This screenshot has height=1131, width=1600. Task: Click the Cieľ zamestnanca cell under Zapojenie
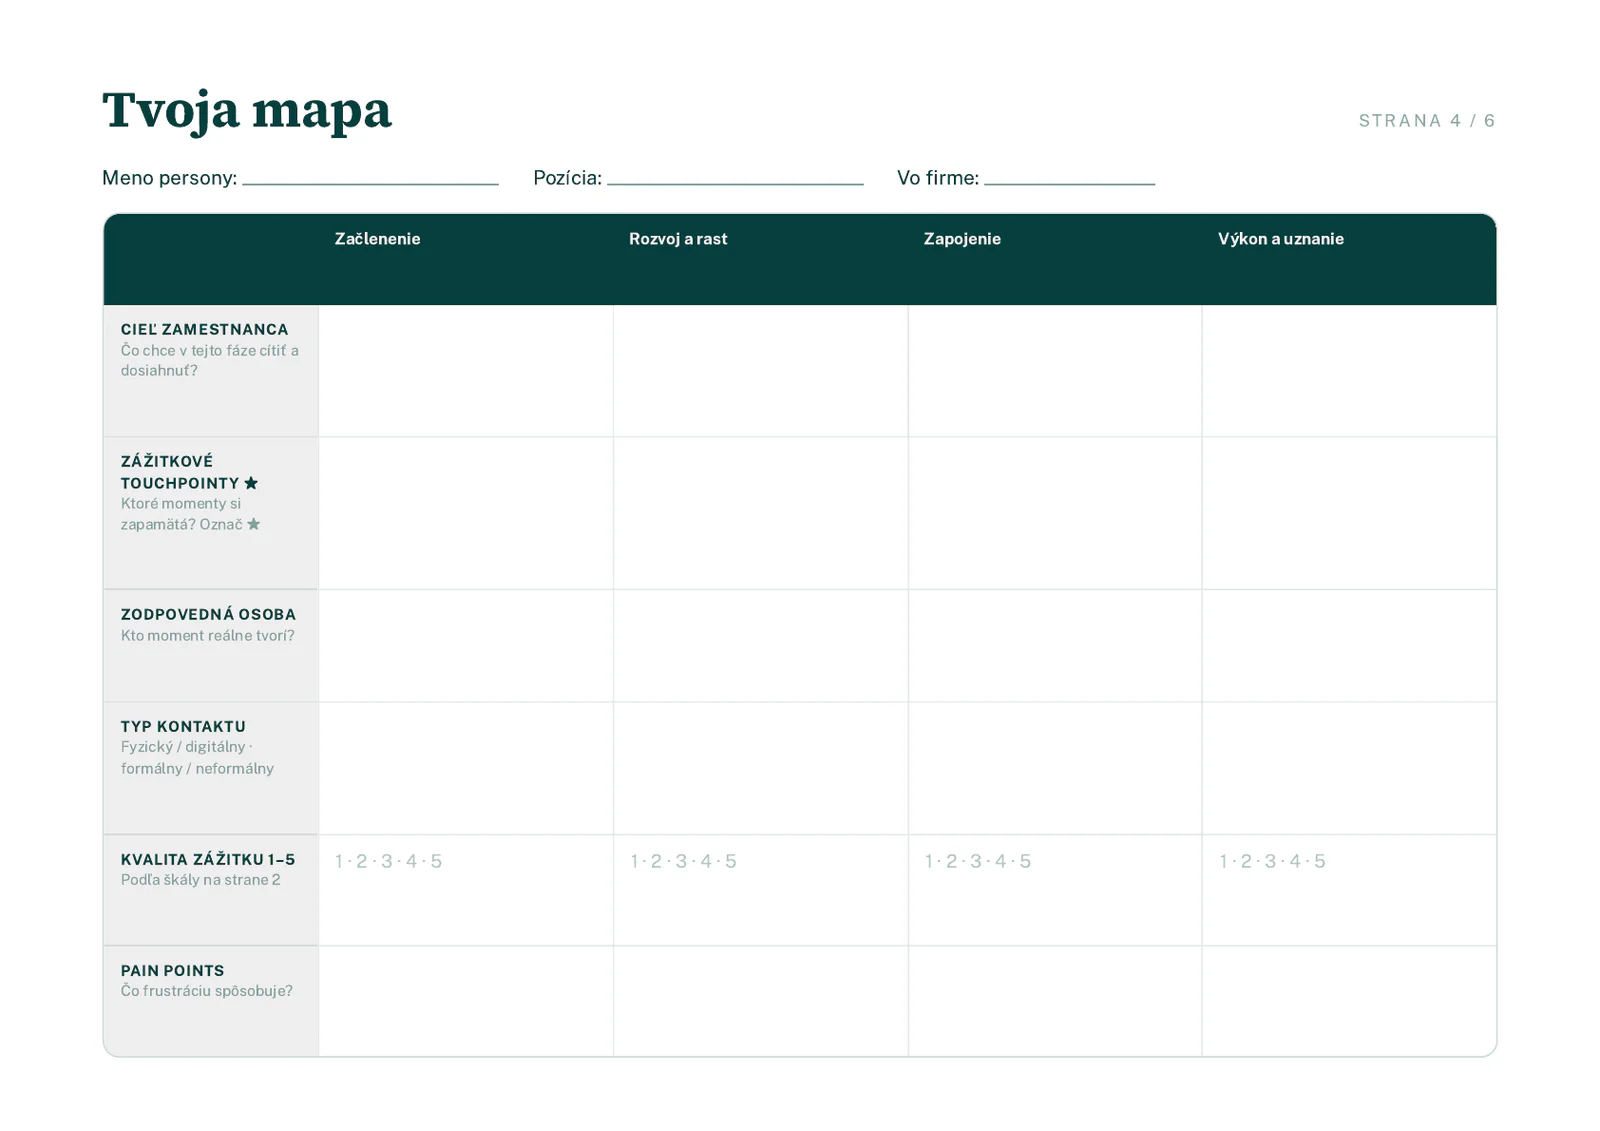coord(1055,371)
